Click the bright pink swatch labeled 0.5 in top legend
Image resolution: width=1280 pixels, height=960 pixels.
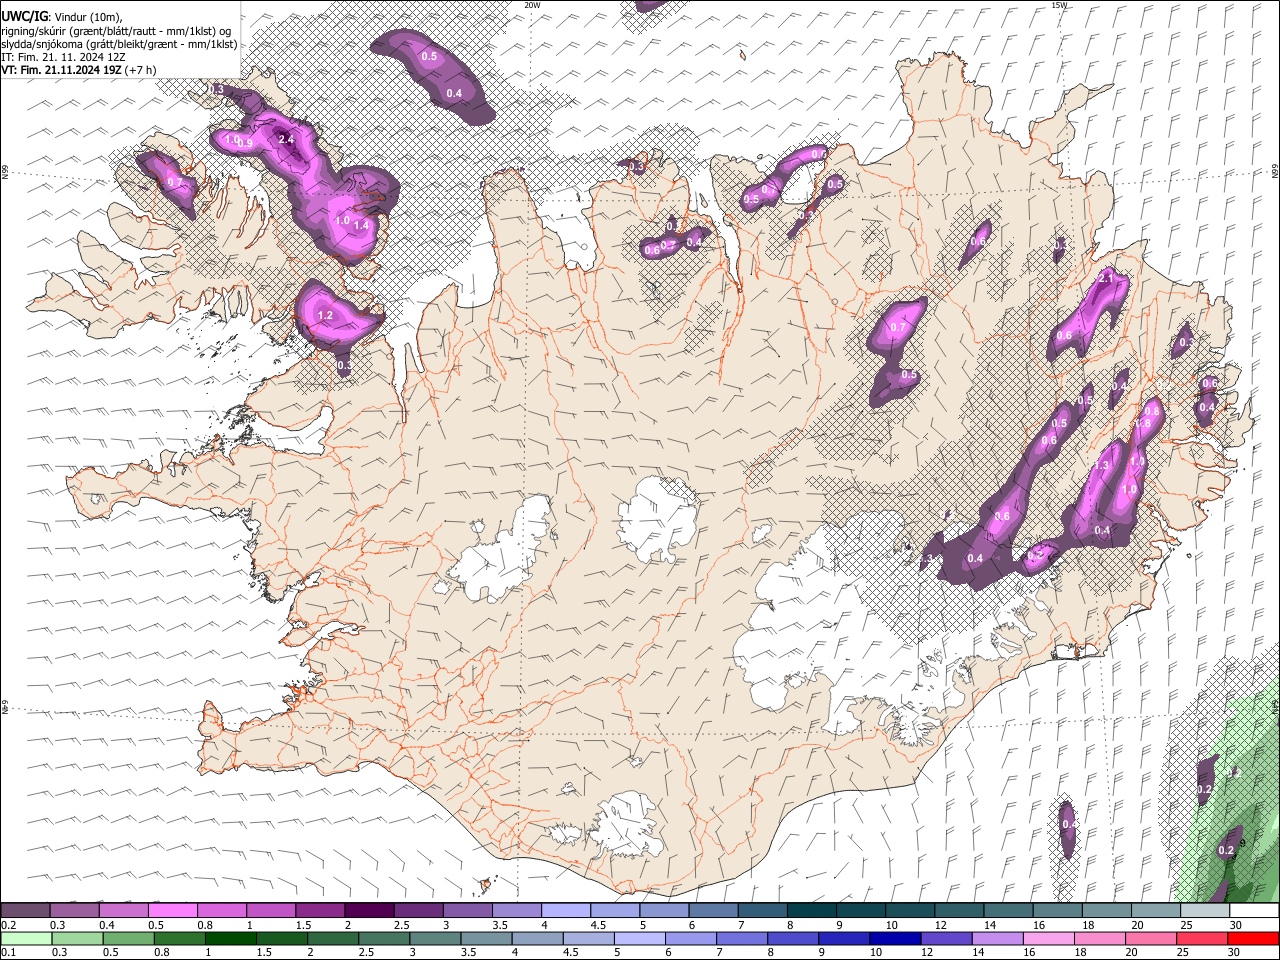click(x=172, y=911)
